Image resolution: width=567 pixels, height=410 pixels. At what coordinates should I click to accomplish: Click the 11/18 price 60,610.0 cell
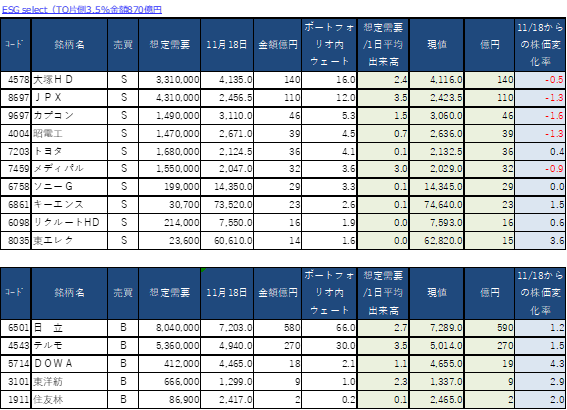pos(227,240)
